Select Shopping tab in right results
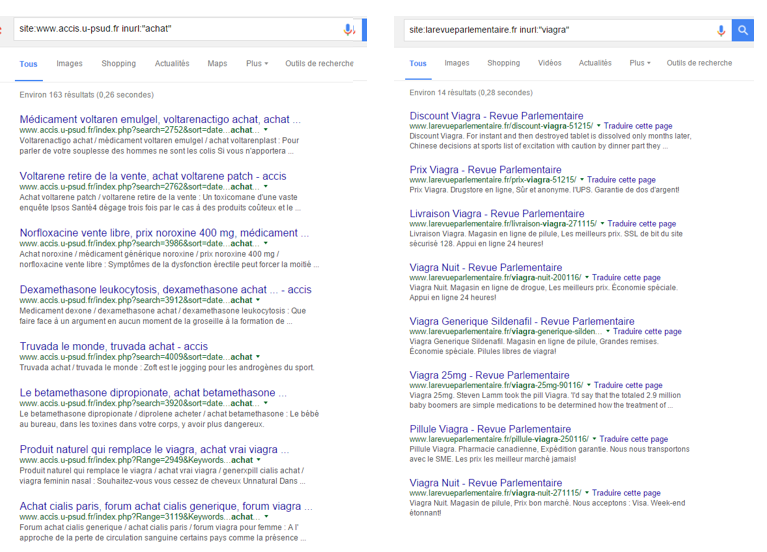Image resolution: width=767 pixels, height=552 pixels. click(x=503, y=63)
